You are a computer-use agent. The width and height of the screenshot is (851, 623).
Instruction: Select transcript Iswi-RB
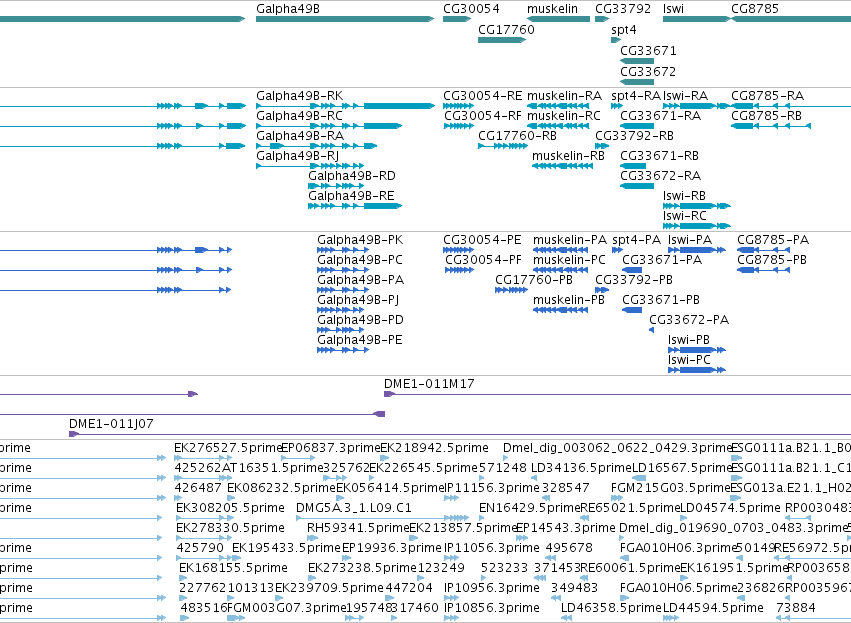(x=684, y=196)
